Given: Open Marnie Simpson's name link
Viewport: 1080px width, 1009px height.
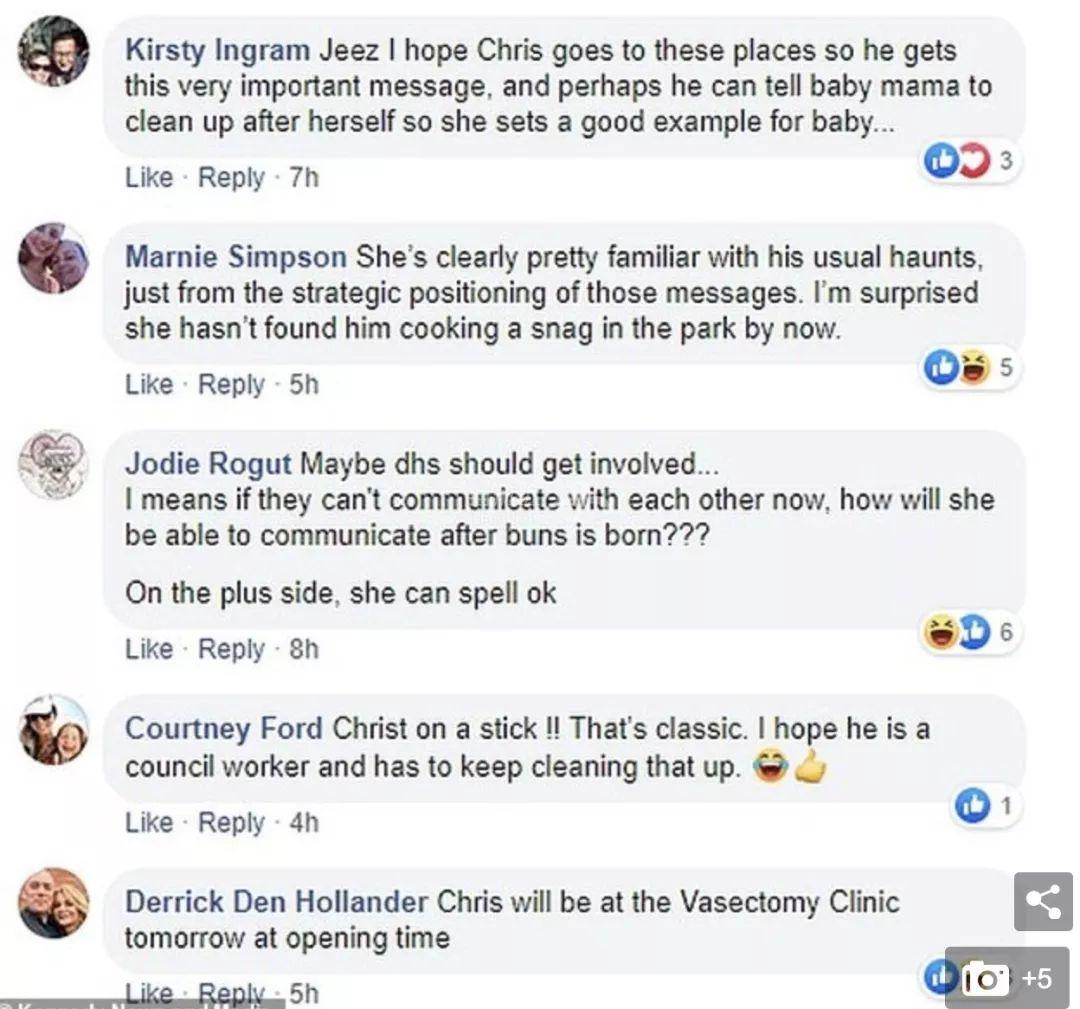Looking at the screenshot, I should click(236, 257).
